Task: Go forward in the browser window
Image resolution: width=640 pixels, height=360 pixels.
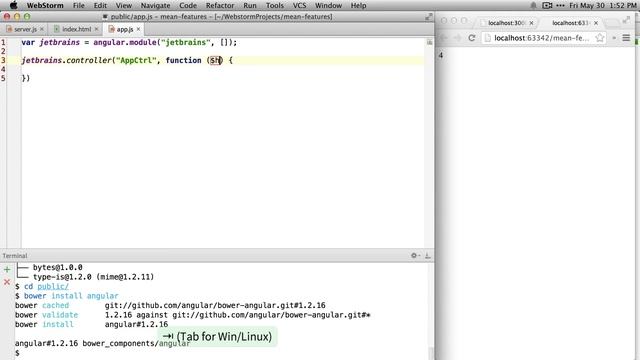Action: [457, 38]
